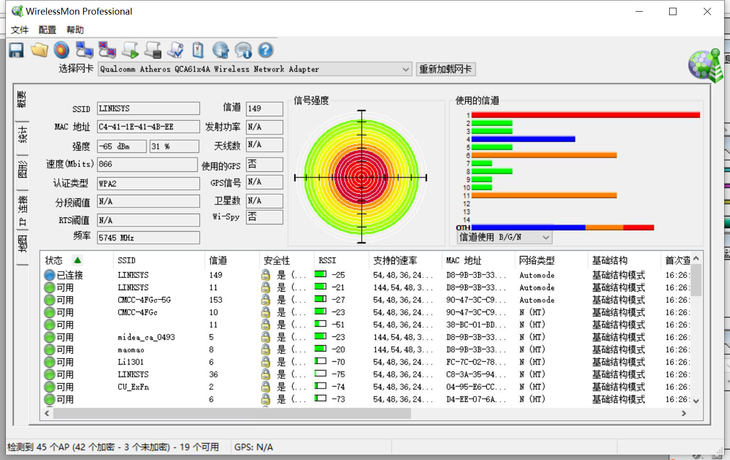Sort list by the 安全性 column header
Screen dimensions: 730x460
point(286,260)
